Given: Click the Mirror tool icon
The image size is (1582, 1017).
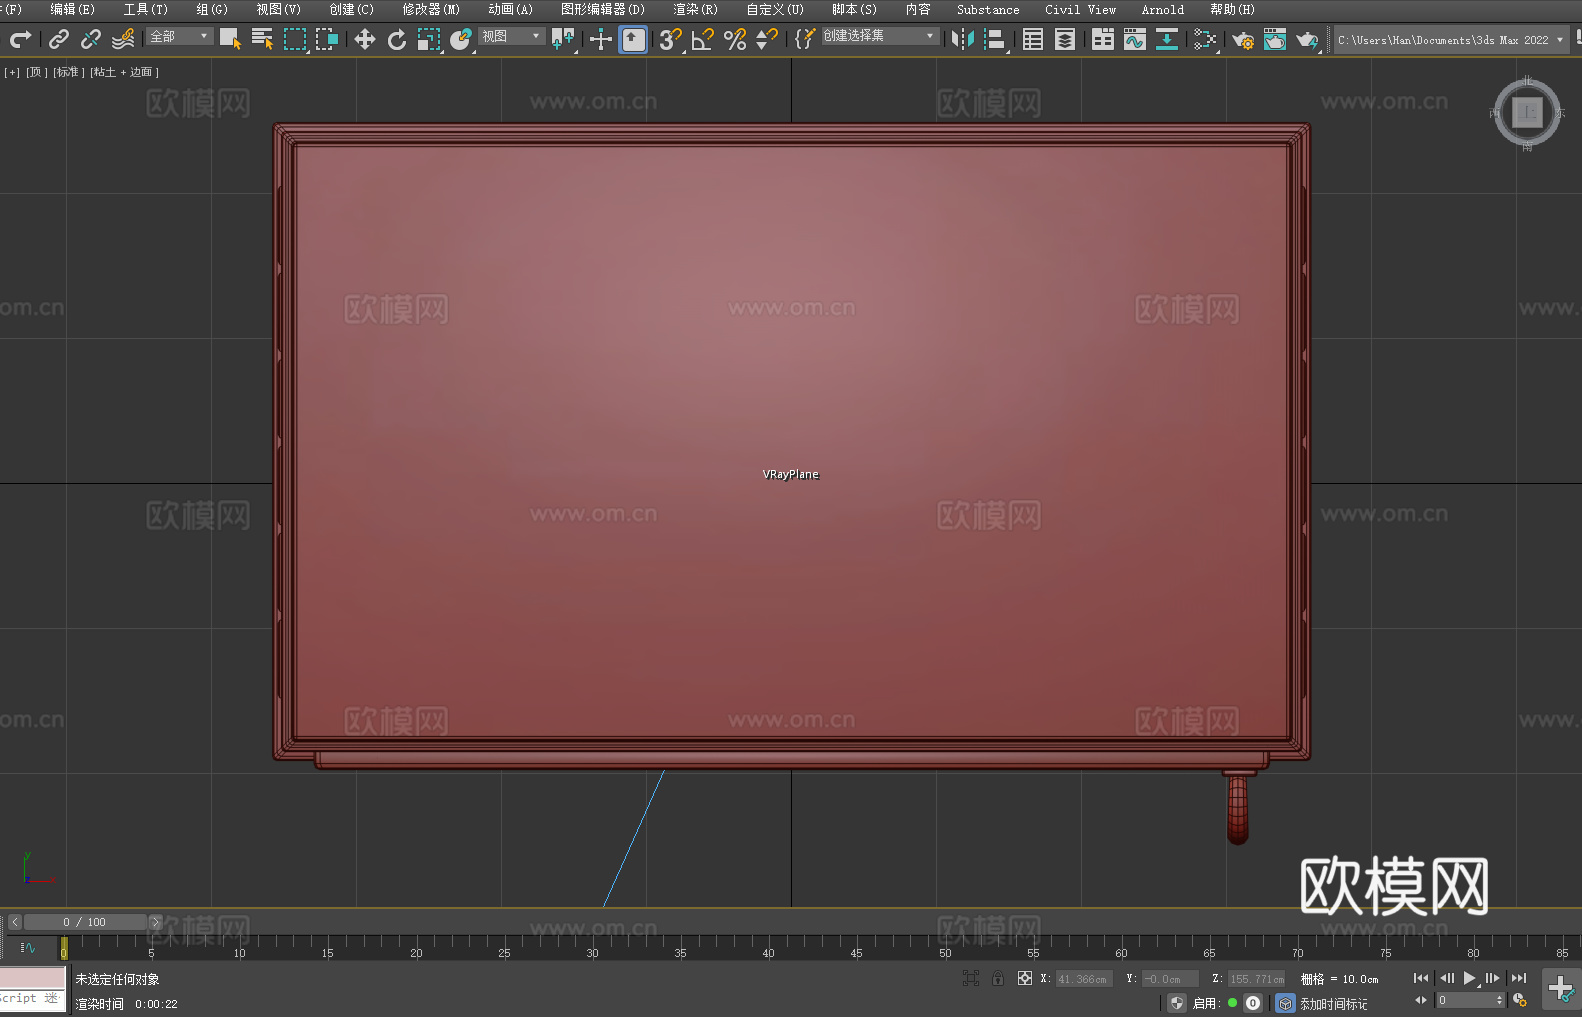Looking at the screenshot, I should pyautogui.click(x=963, y=39).
